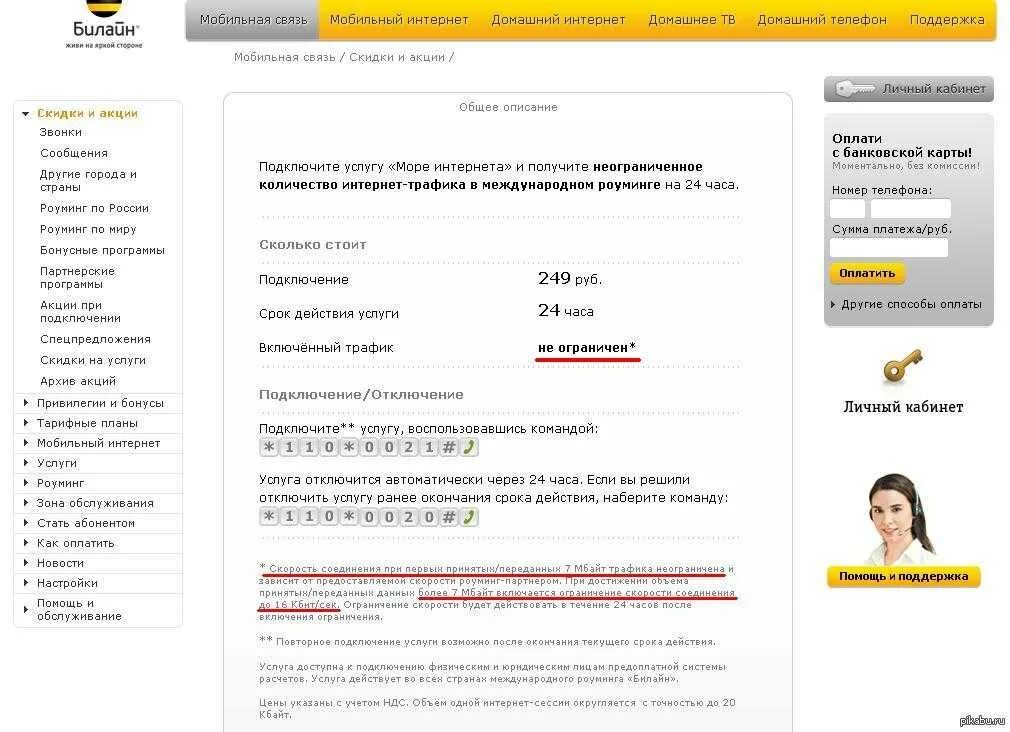Open Скидки на услуги link
This screenshot has height=732, width=1010.
[93, 360]
